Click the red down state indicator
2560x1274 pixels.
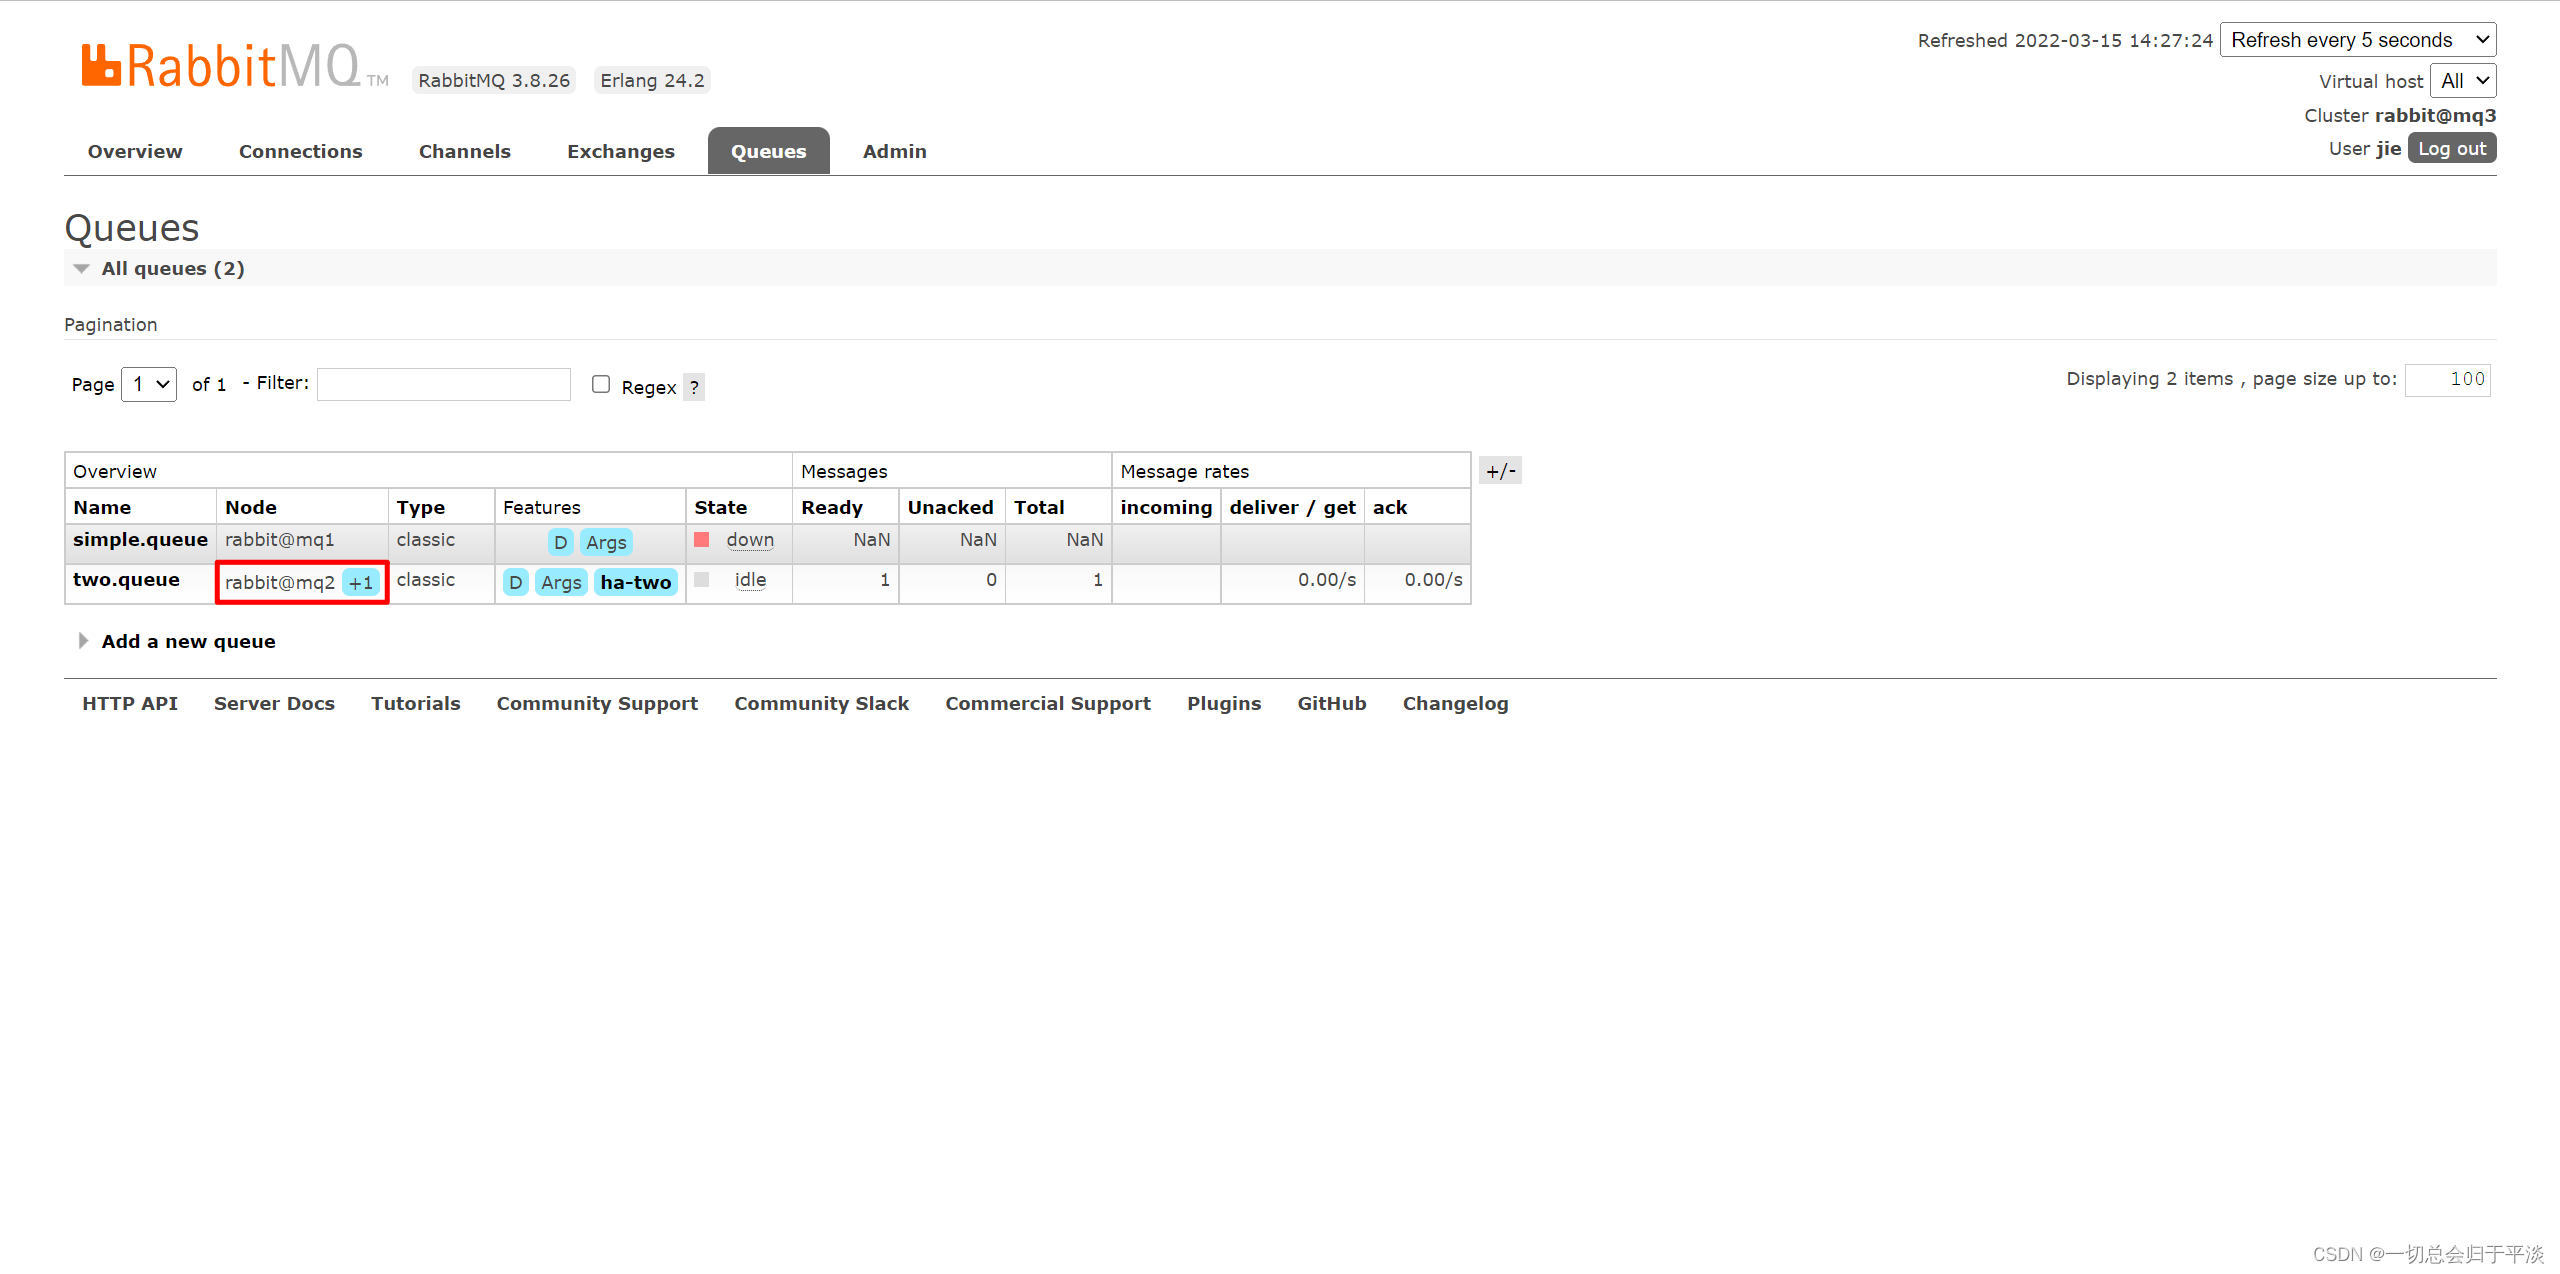(x=702, y=540)
